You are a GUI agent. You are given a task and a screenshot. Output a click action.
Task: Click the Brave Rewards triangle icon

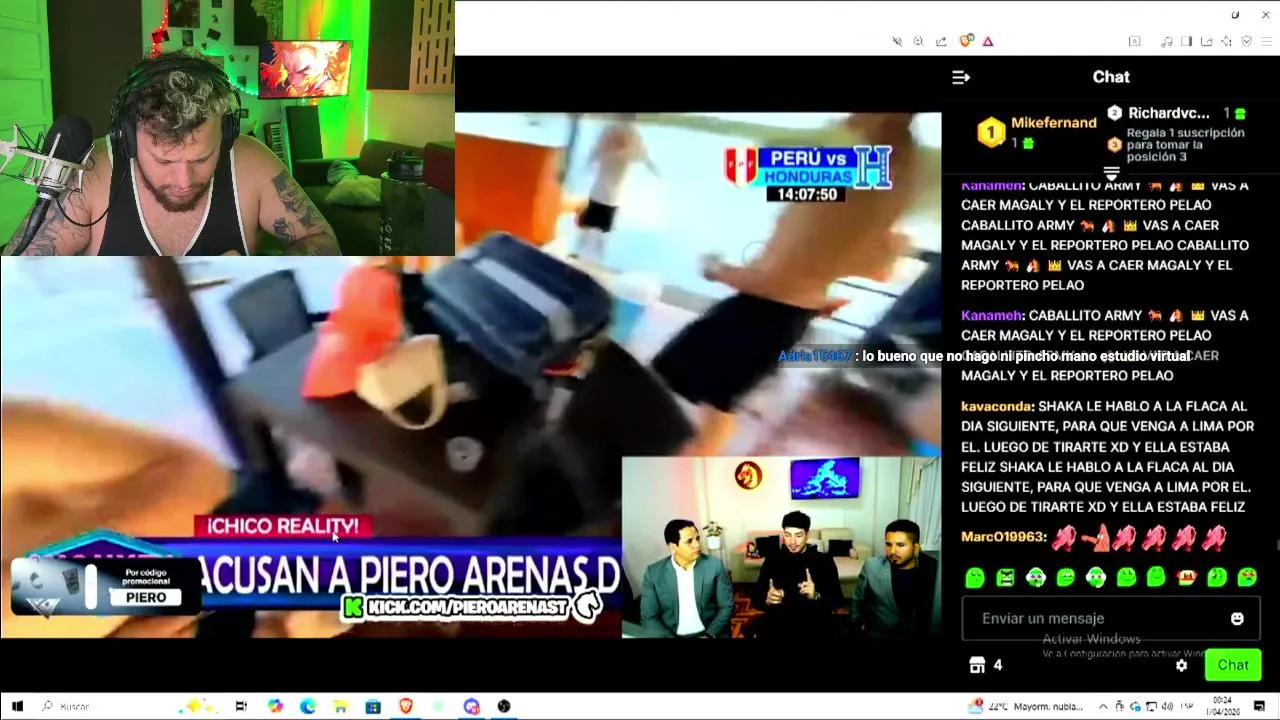point(988,41)
